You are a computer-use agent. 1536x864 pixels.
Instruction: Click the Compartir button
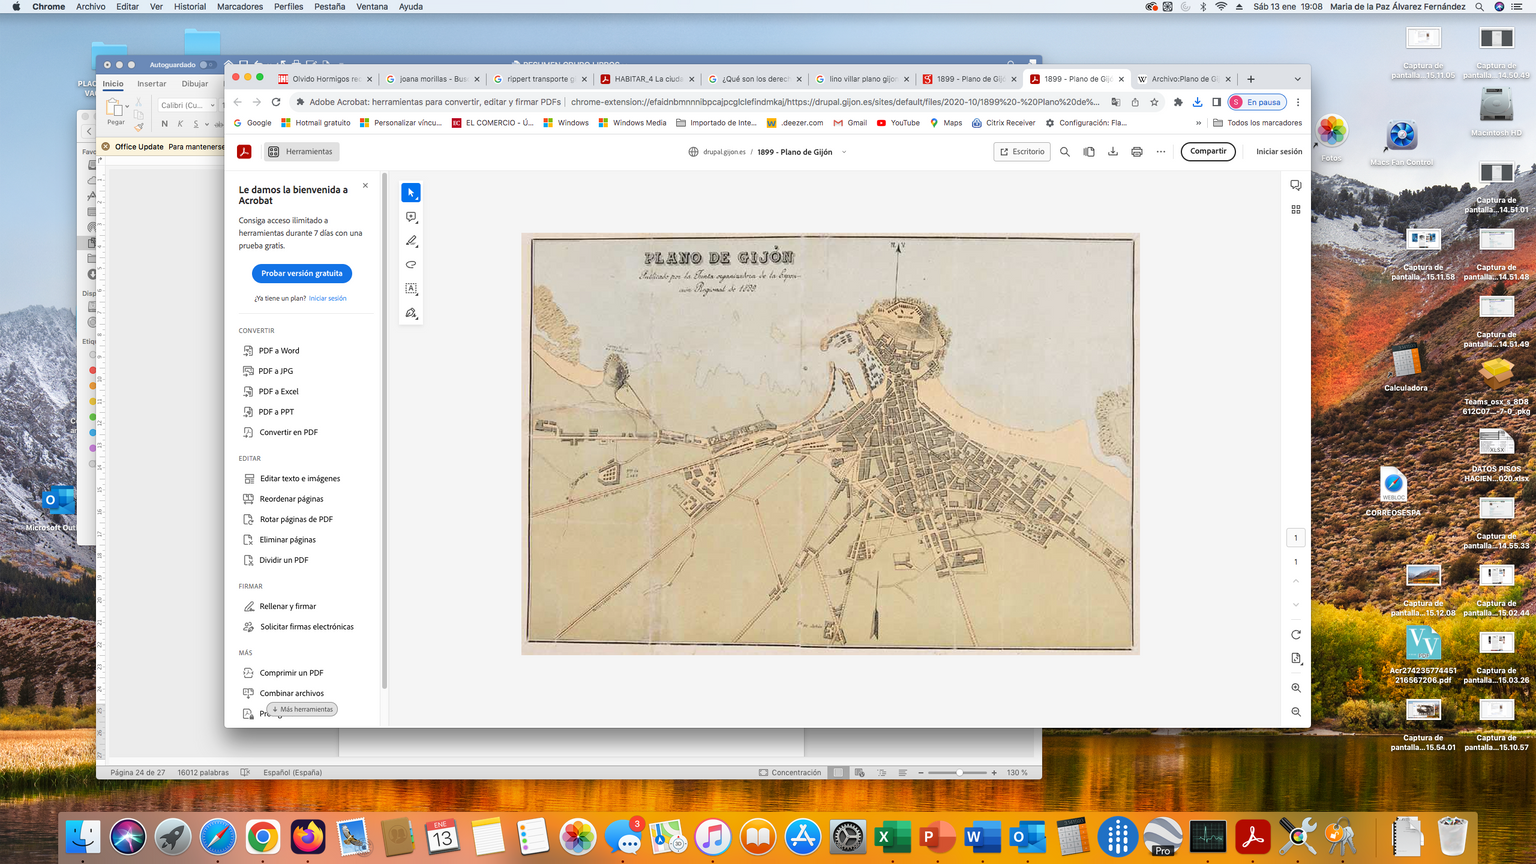tap(1208, 152)
